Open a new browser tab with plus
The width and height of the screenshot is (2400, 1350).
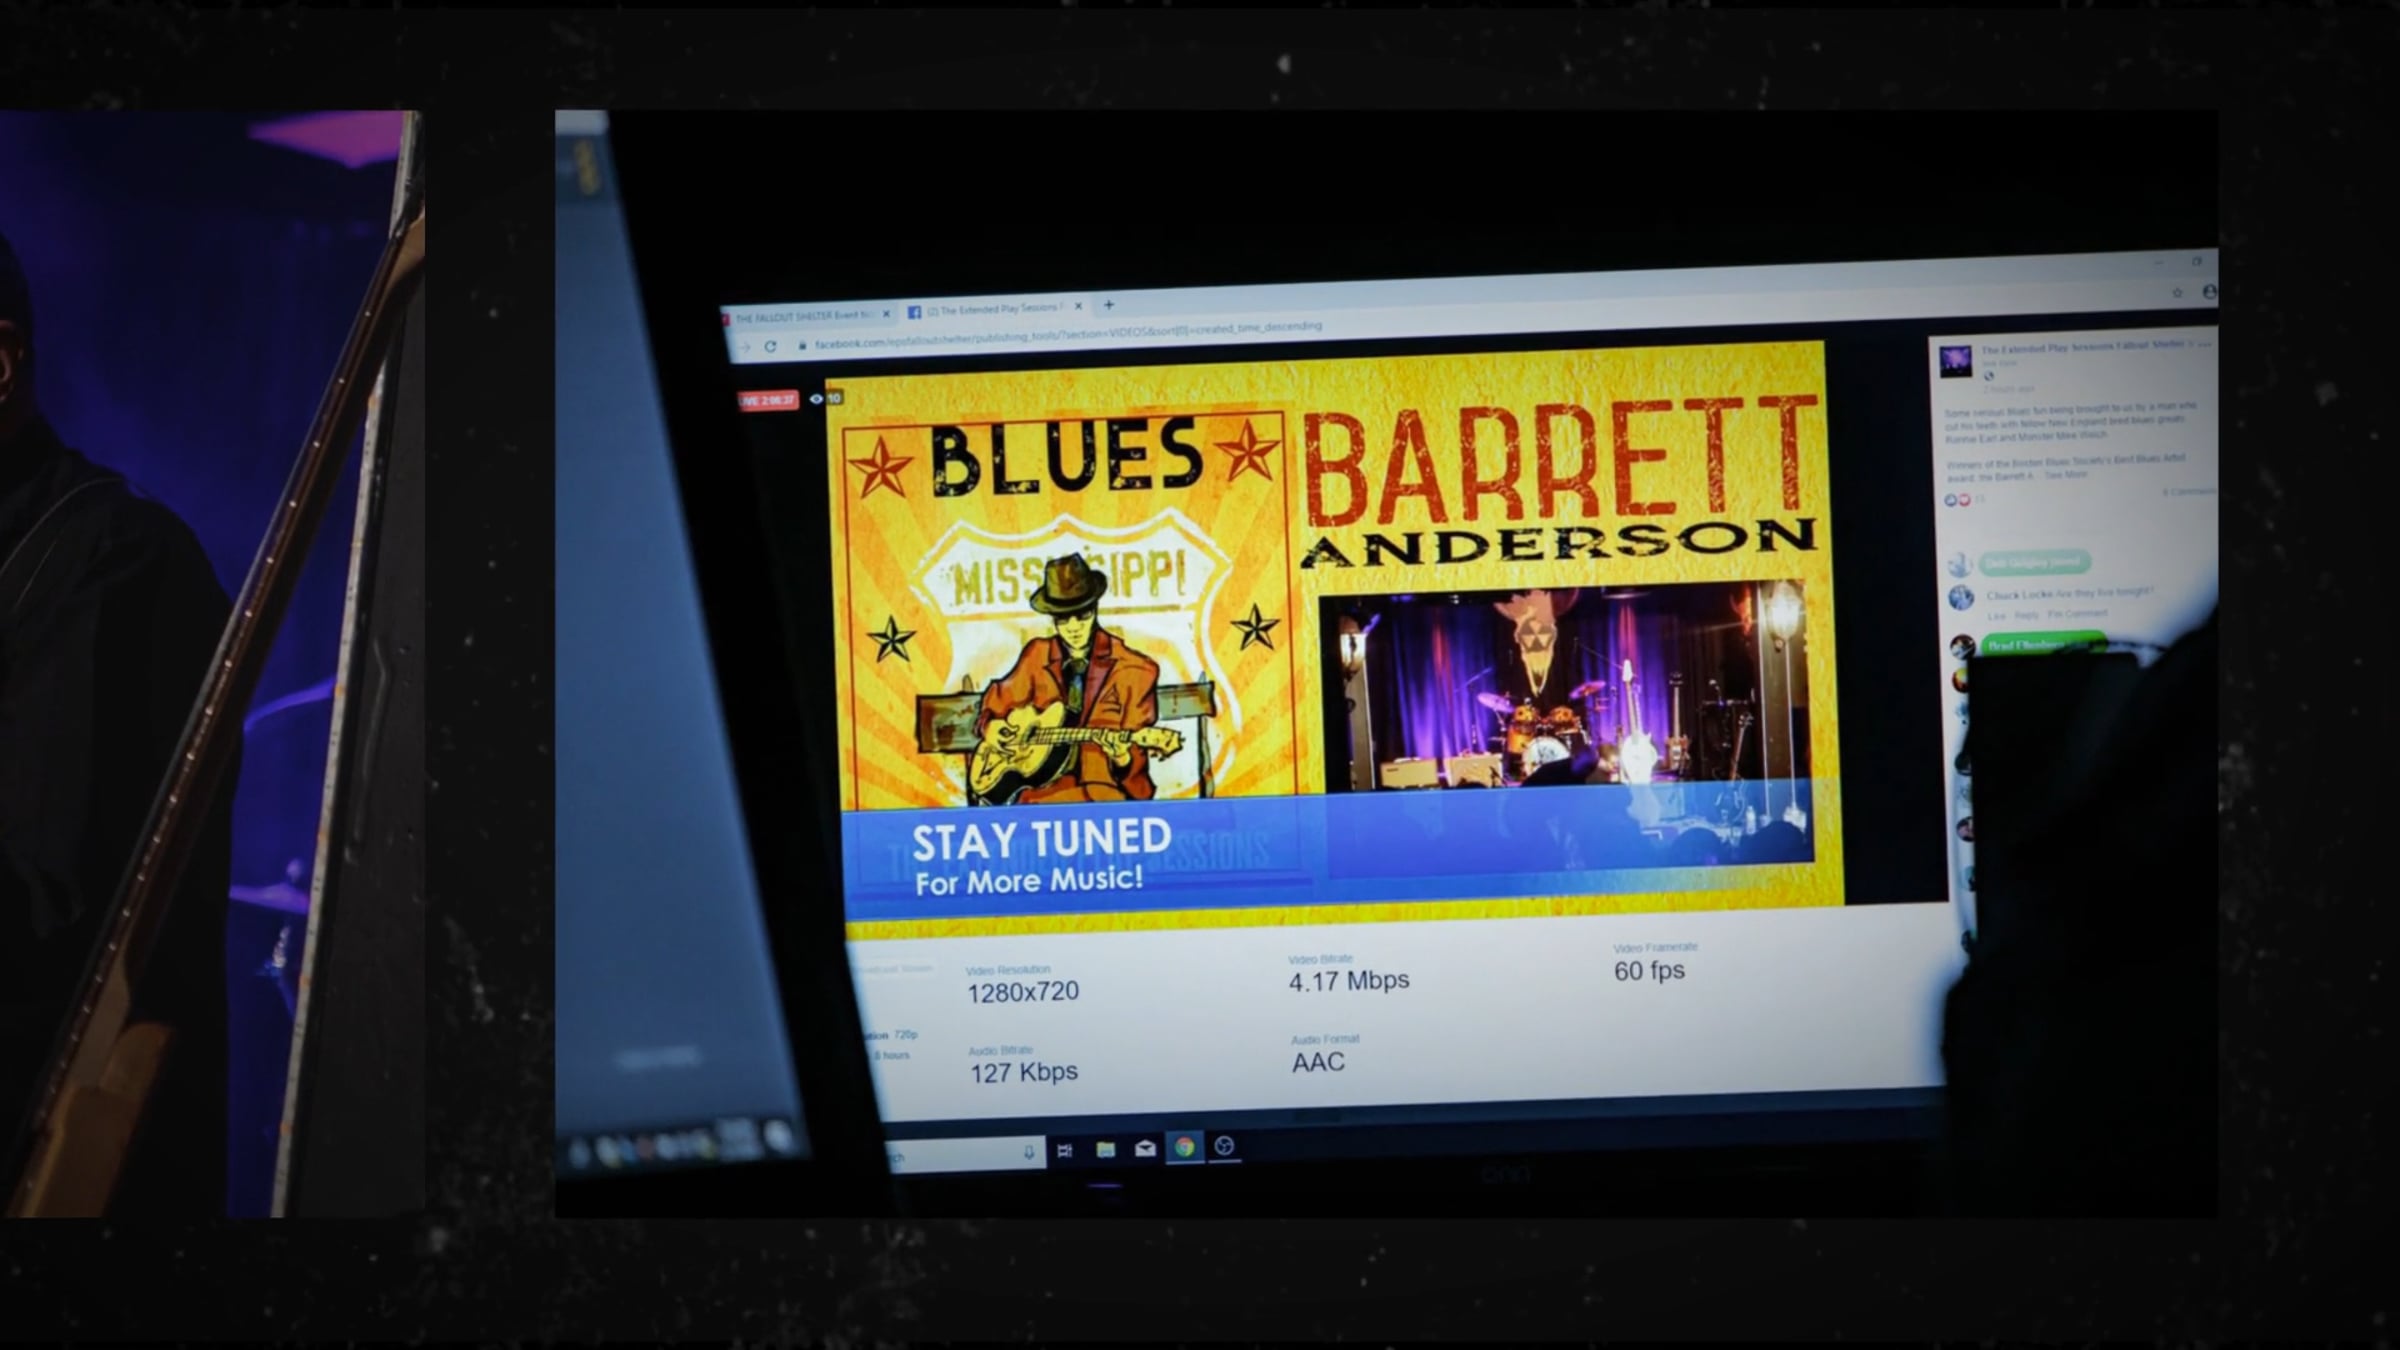1108,304
